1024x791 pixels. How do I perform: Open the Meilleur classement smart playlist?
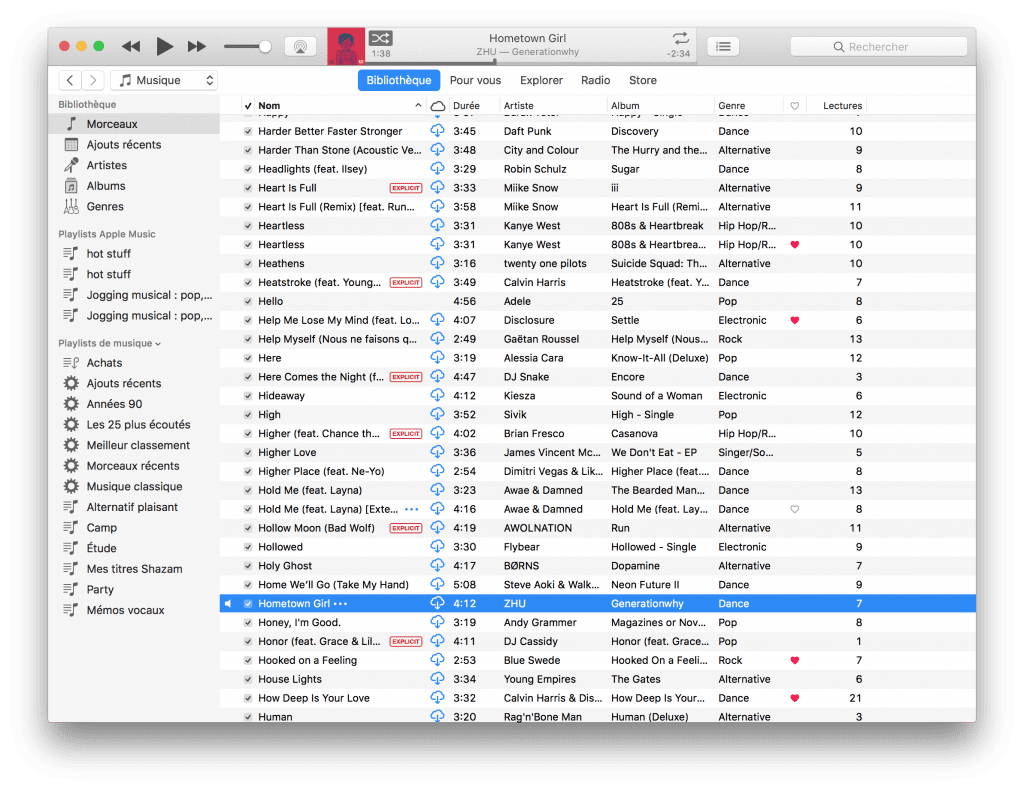[x=134, y=445]
